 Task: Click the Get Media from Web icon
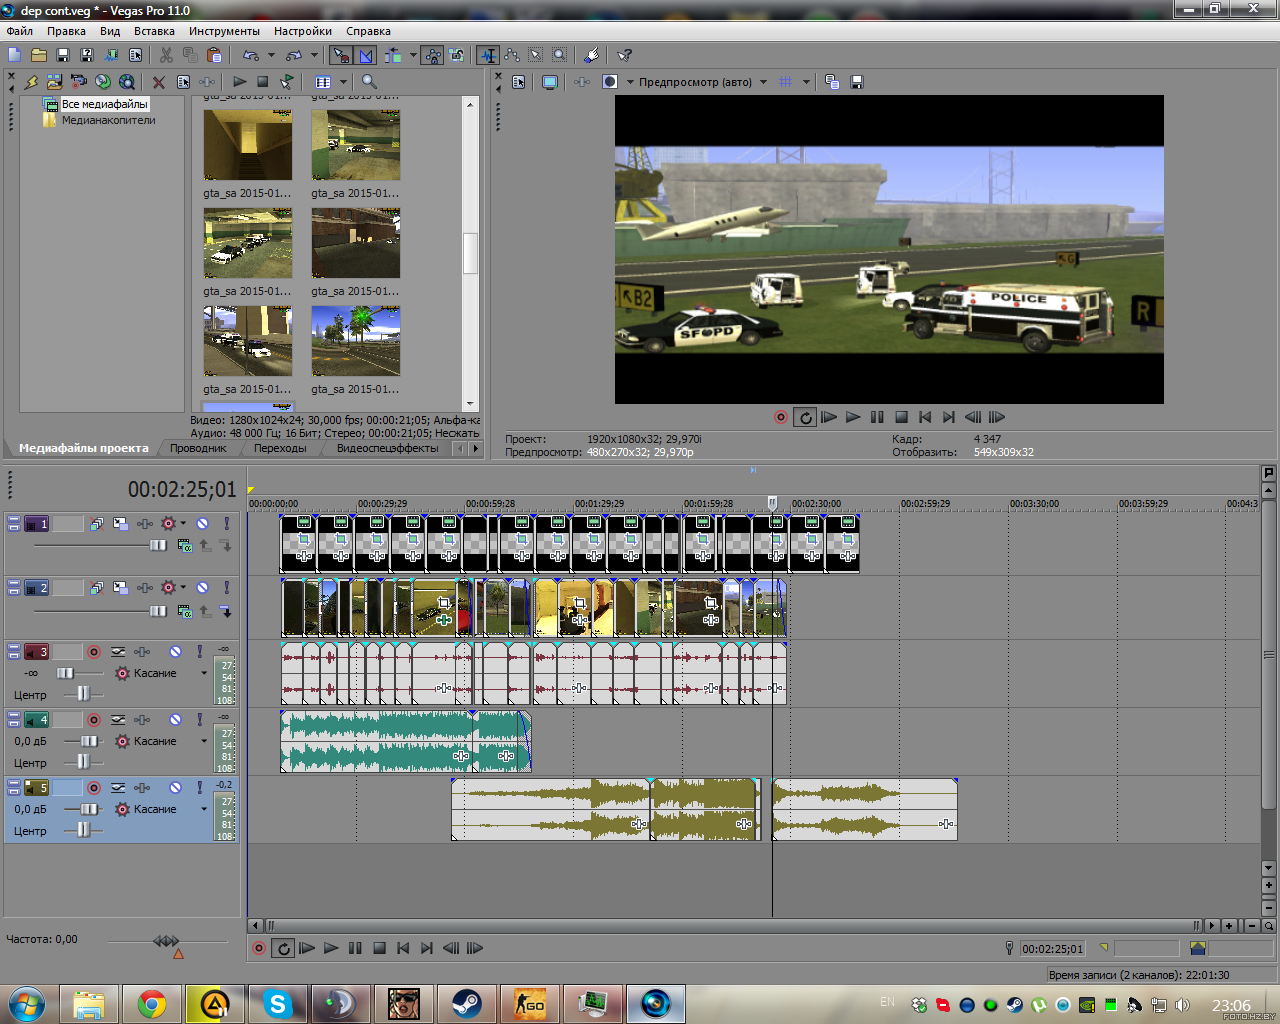coord(127,82)
